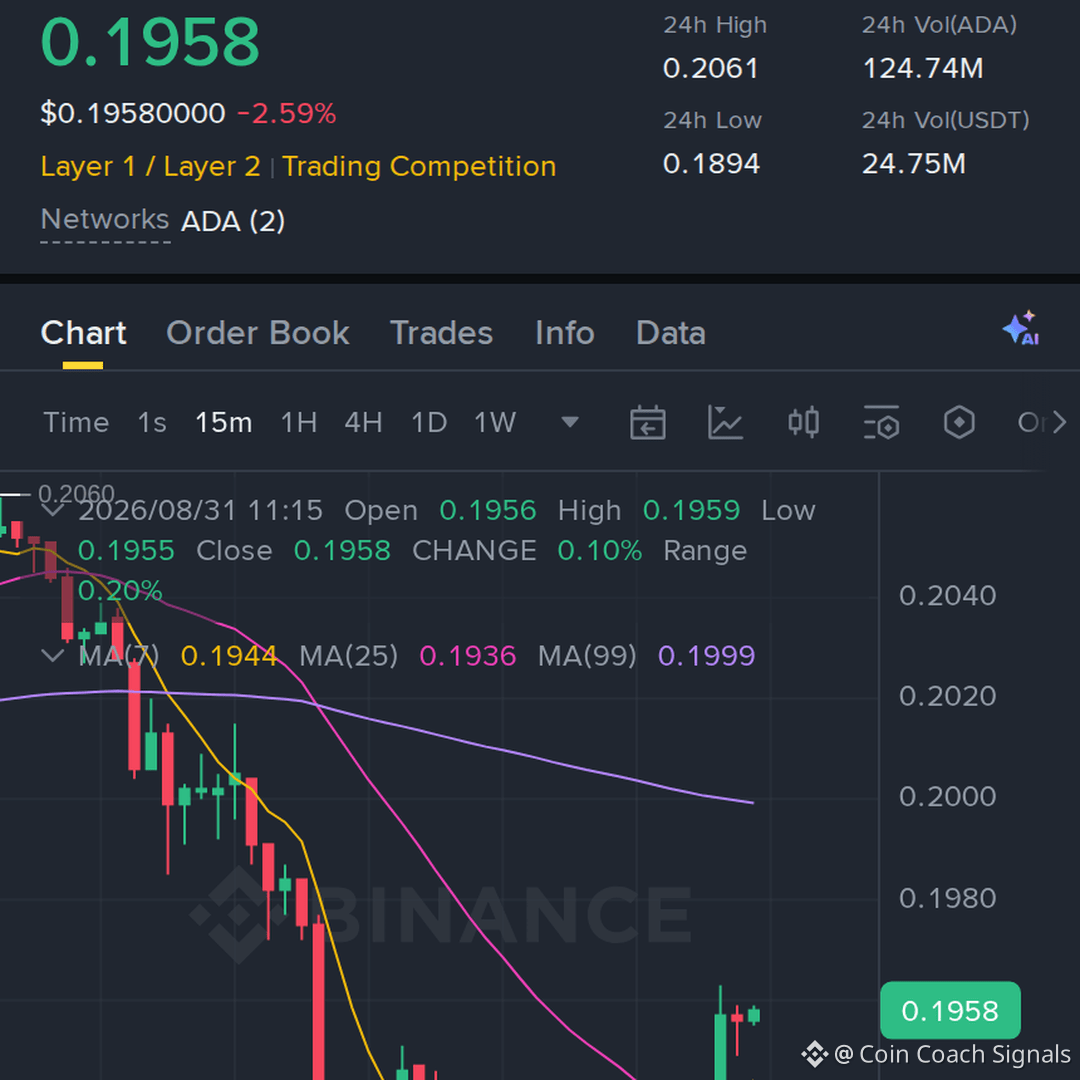The image size is (1080, 1080).
Task: Select the 1D interval
Action: coord(429,422)
